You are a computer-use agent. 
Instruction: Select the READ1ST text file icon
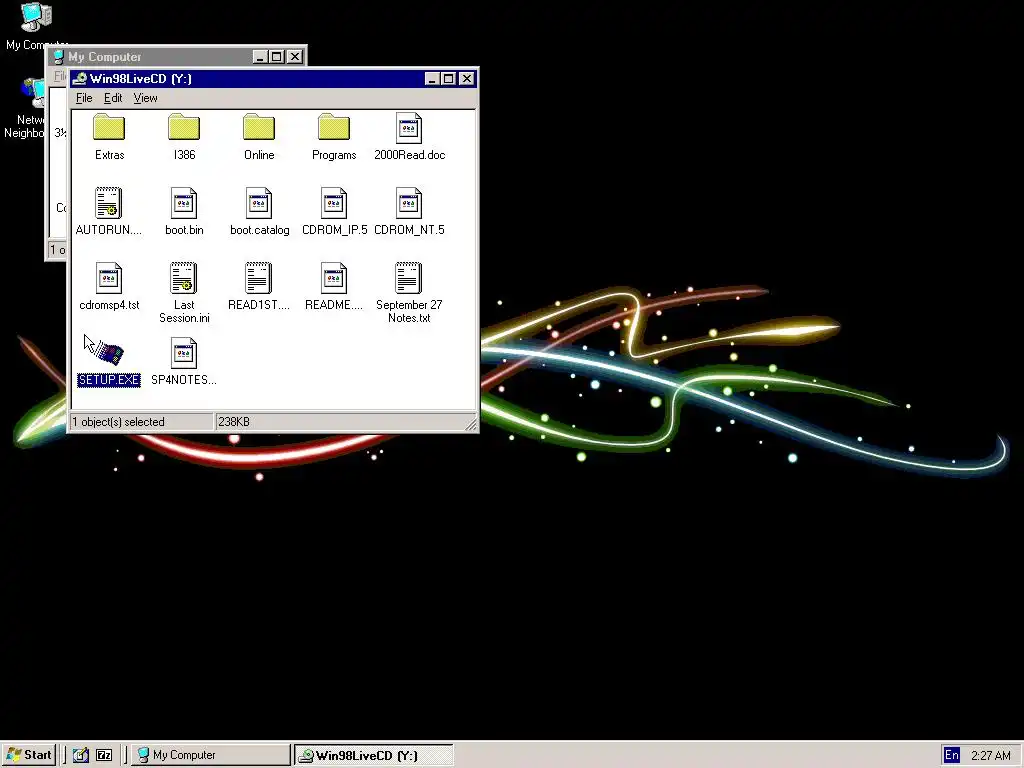pyautogui.click(x=259, y=278)
